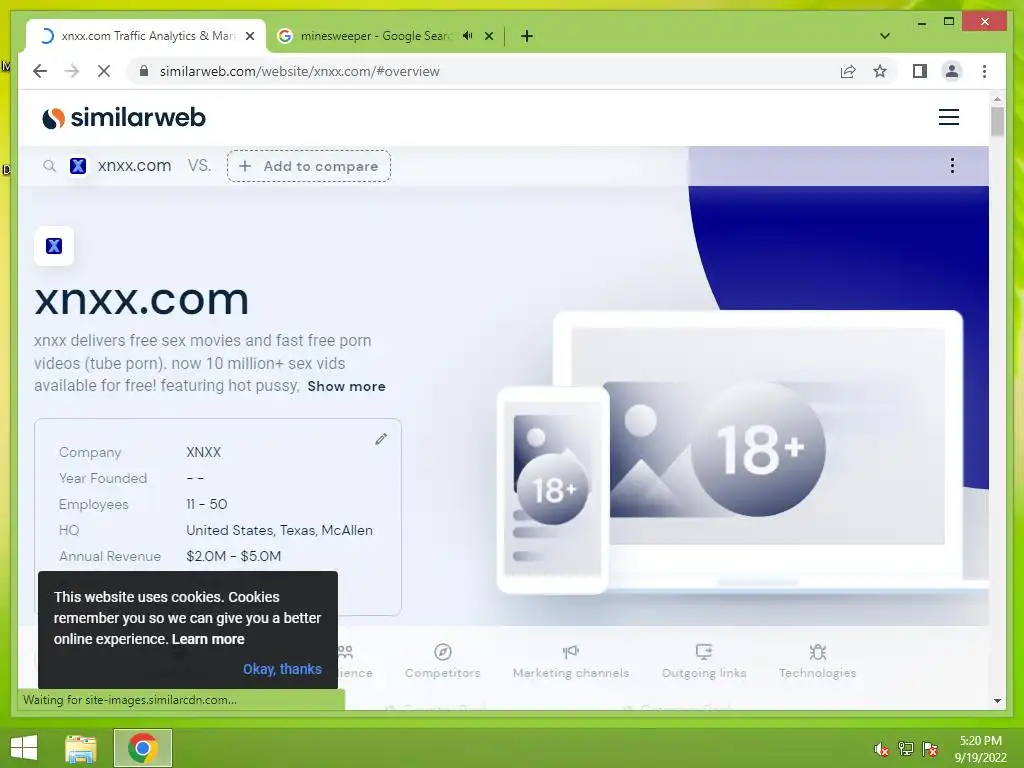Open the Windows Start button
This screenshot has width=1024, height=768.
tap(24, 748)
